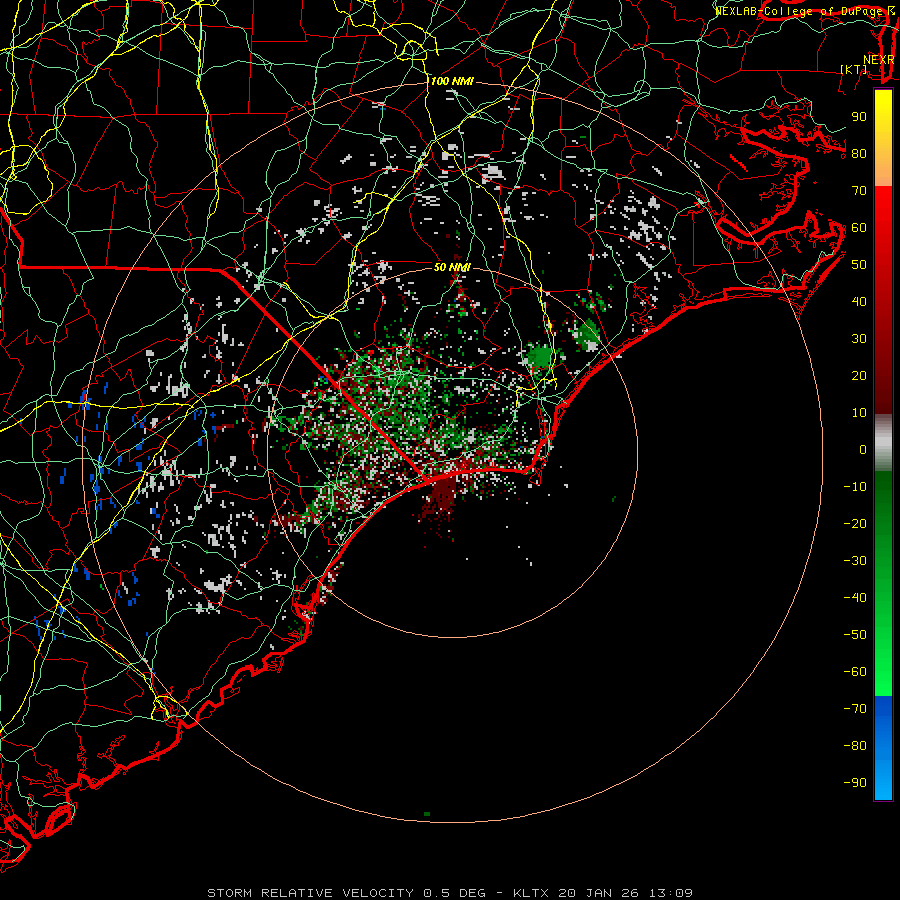Click the 20 JAN 26 date in footer
The width and height of the screenshot is (900, 900).
(599, 893)
